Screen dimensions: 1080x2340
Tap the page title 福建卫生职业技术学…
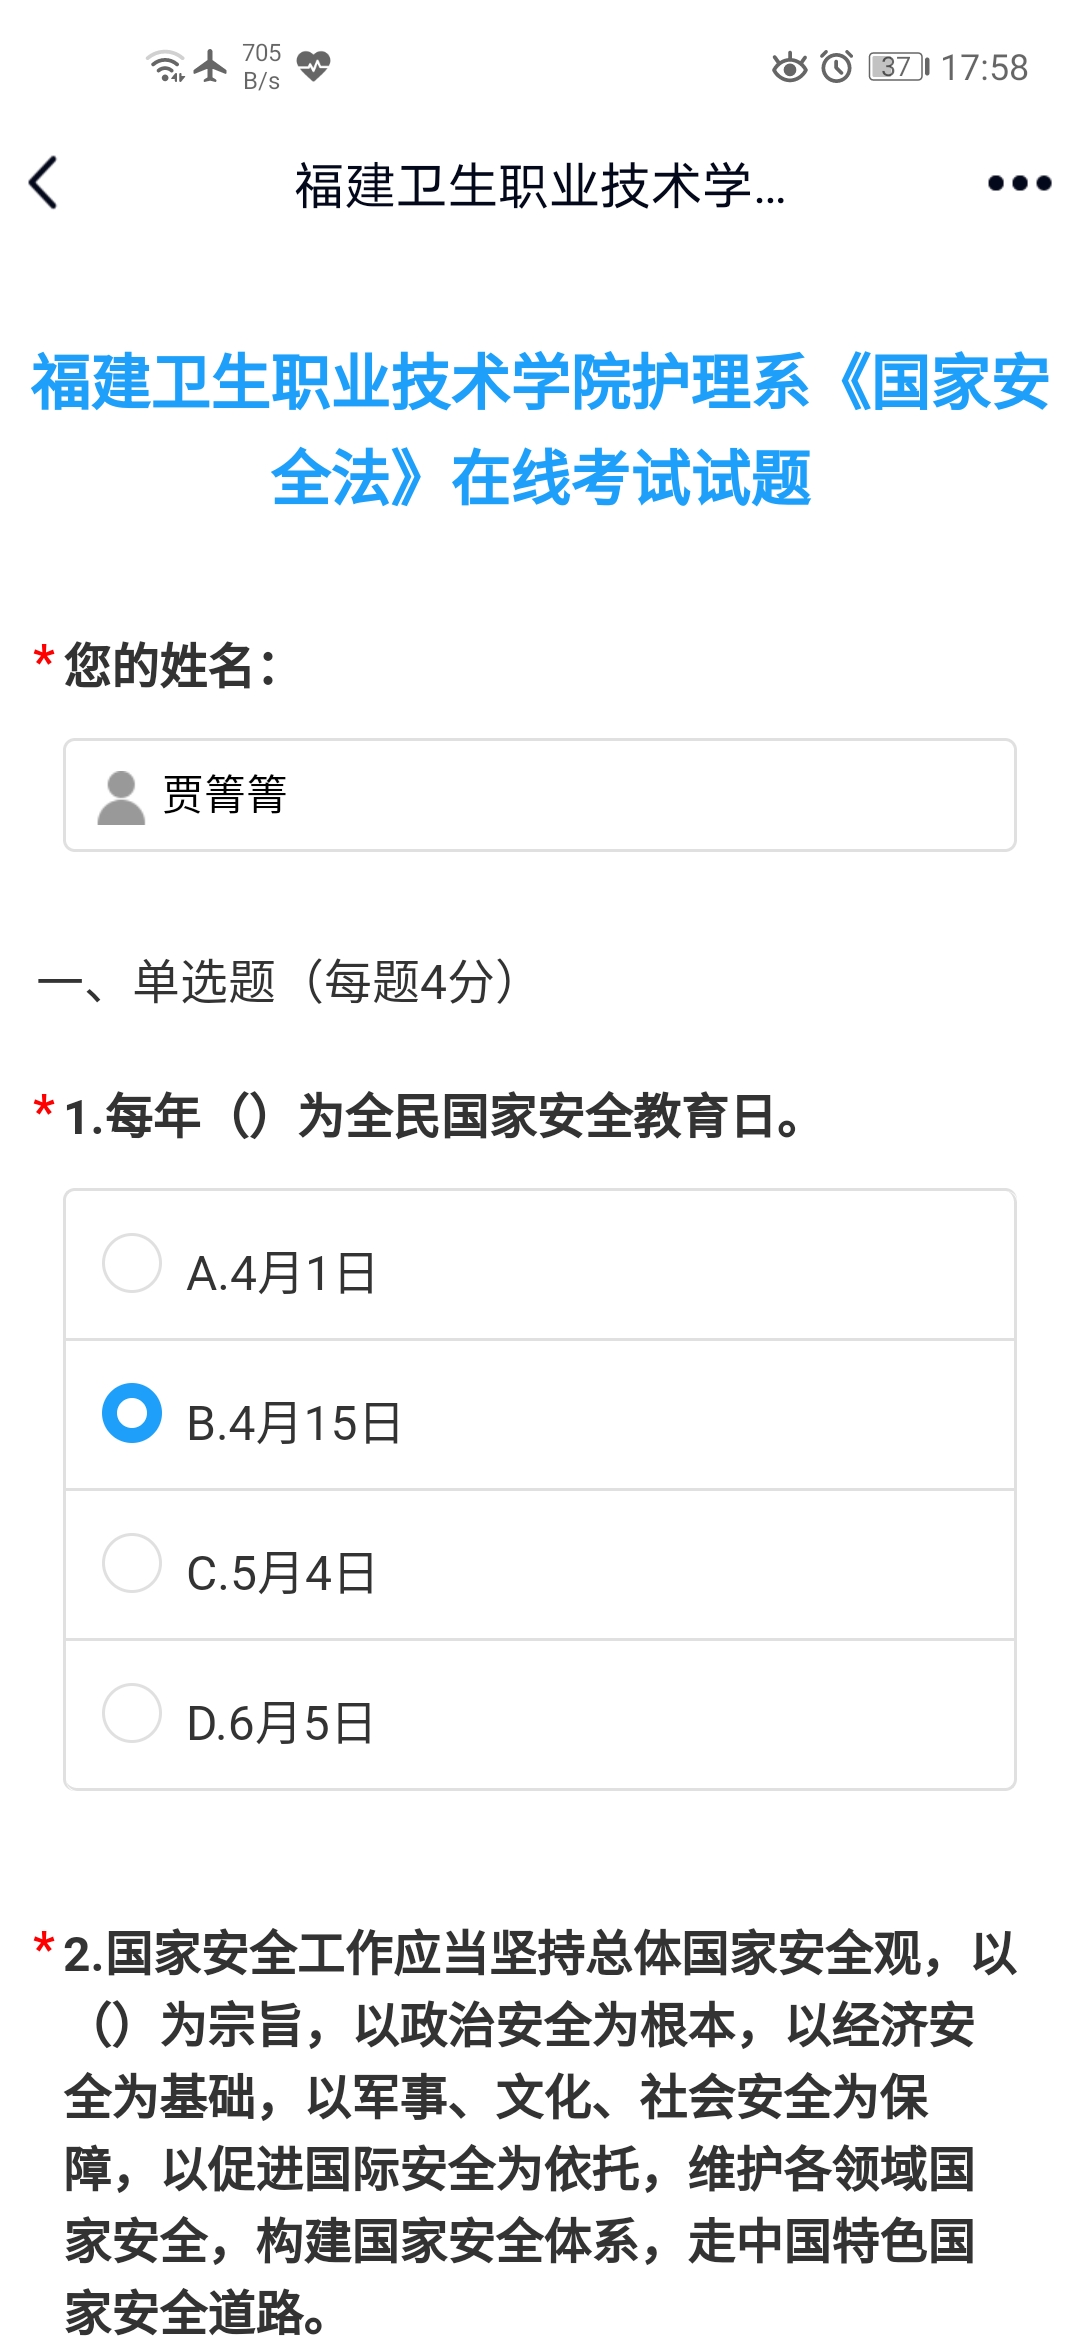click(x=540, y=186)
